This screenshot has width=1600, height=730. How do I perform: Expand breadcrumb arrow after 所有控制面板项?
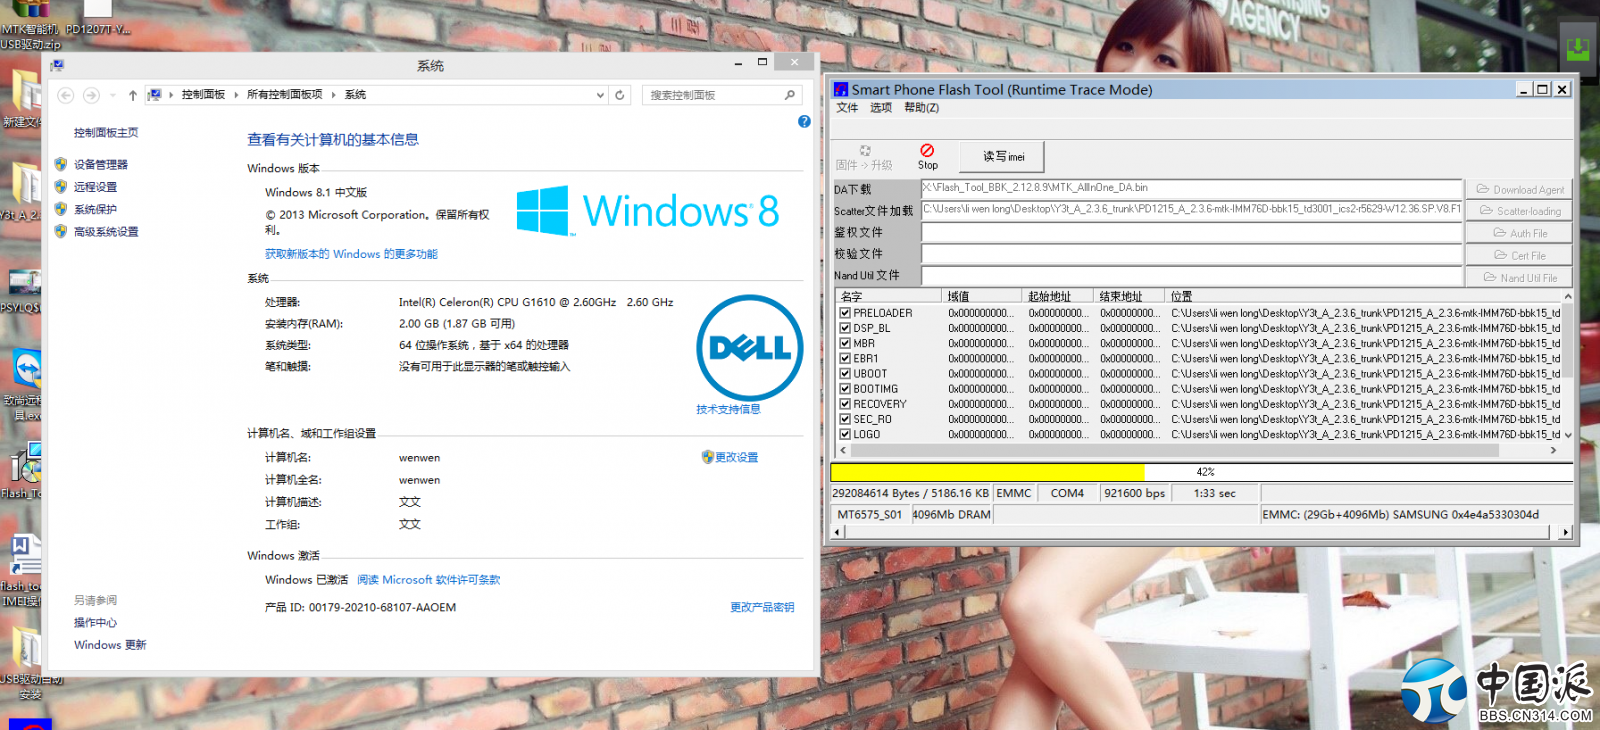pos(334,95)
